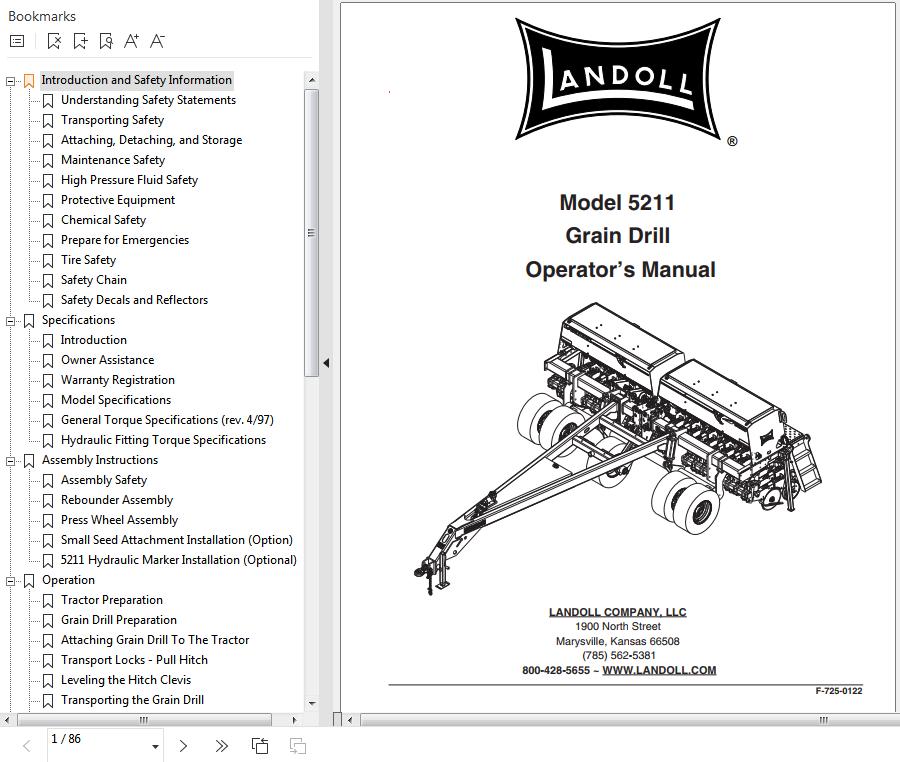Go to previous page arrow
Viewport: 900px width, 762px height.
tap(26, 745)
